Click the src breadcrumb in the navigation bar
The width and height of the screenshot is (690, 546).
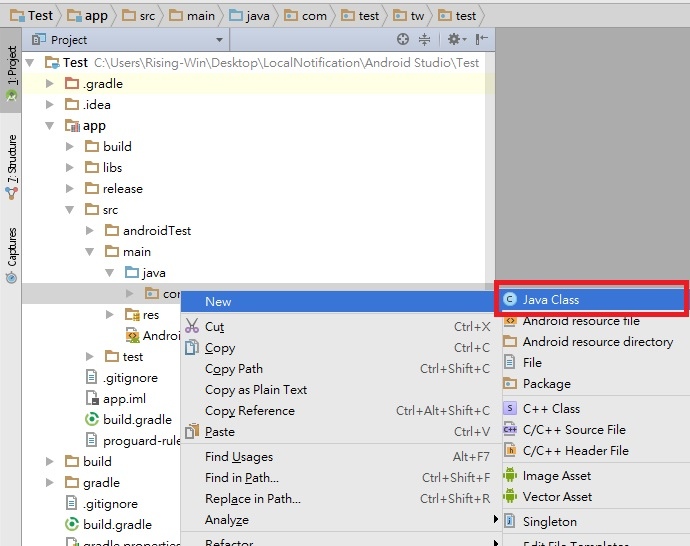coord(138,16)
